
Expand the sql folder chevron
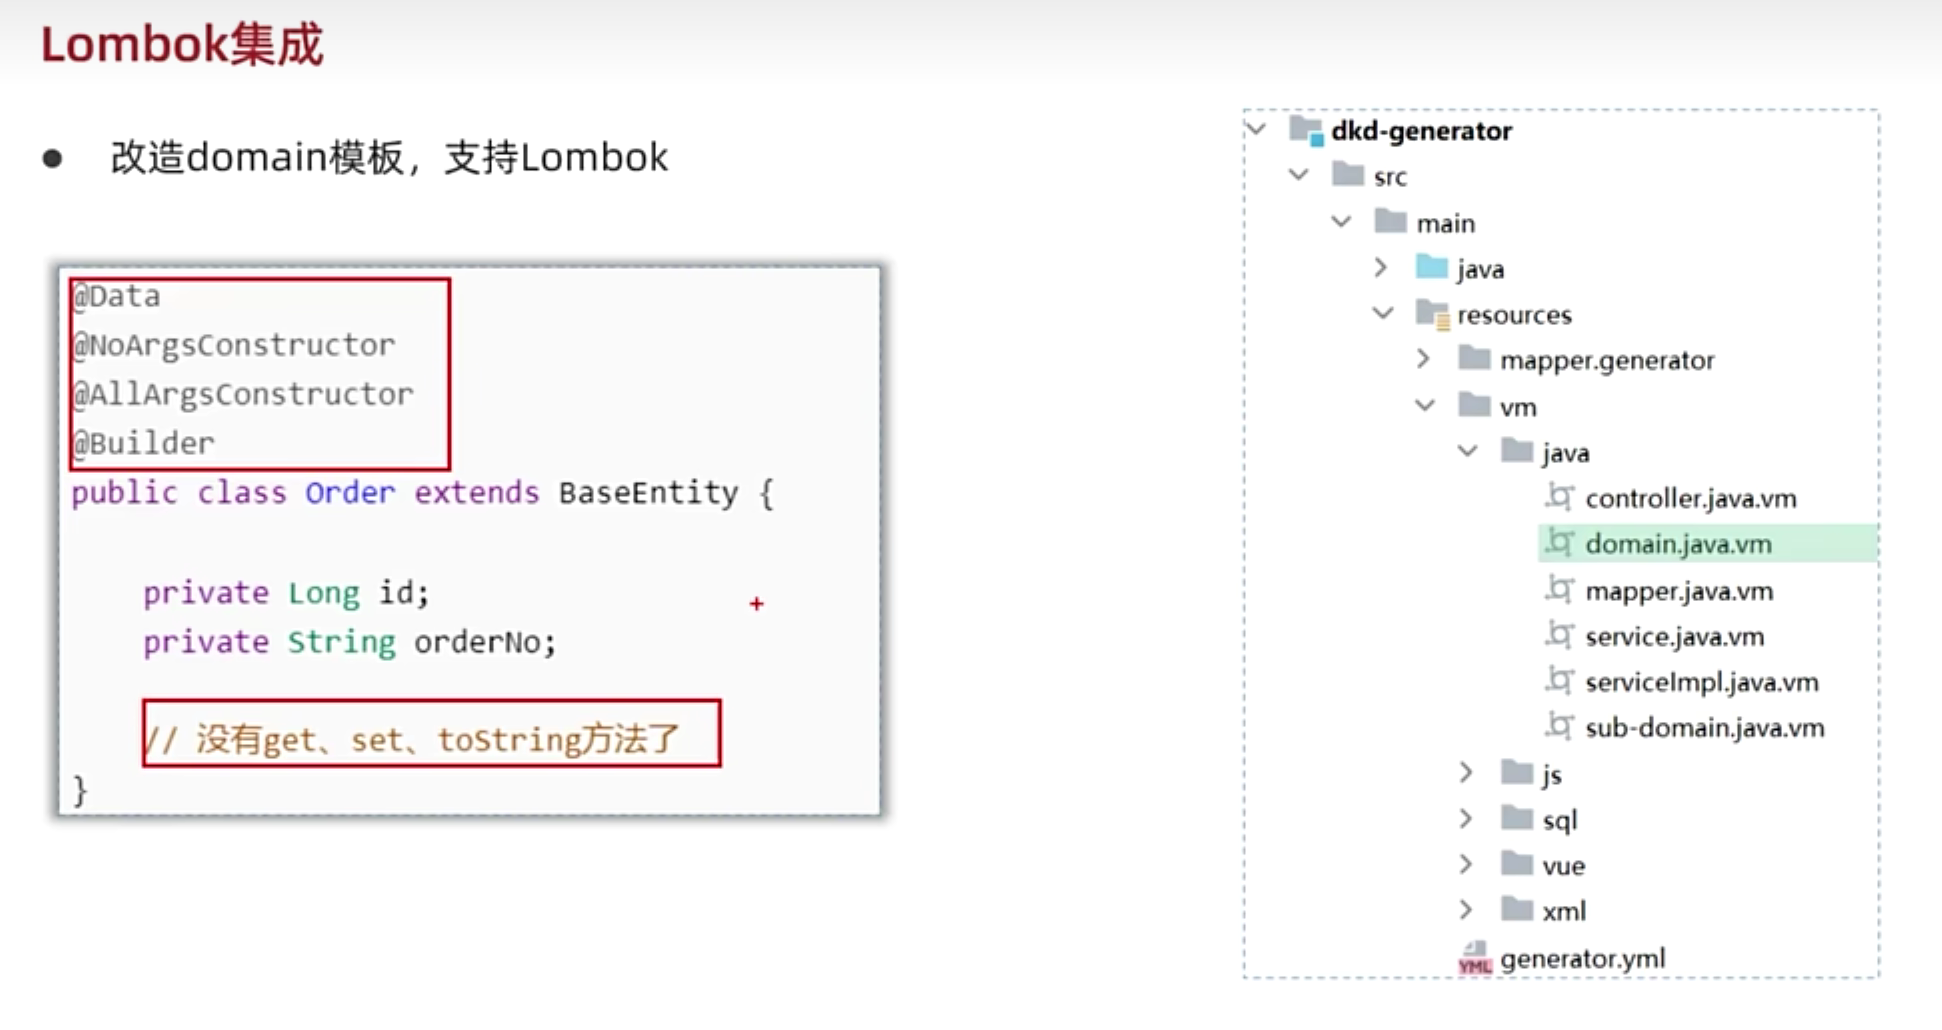1466,818
